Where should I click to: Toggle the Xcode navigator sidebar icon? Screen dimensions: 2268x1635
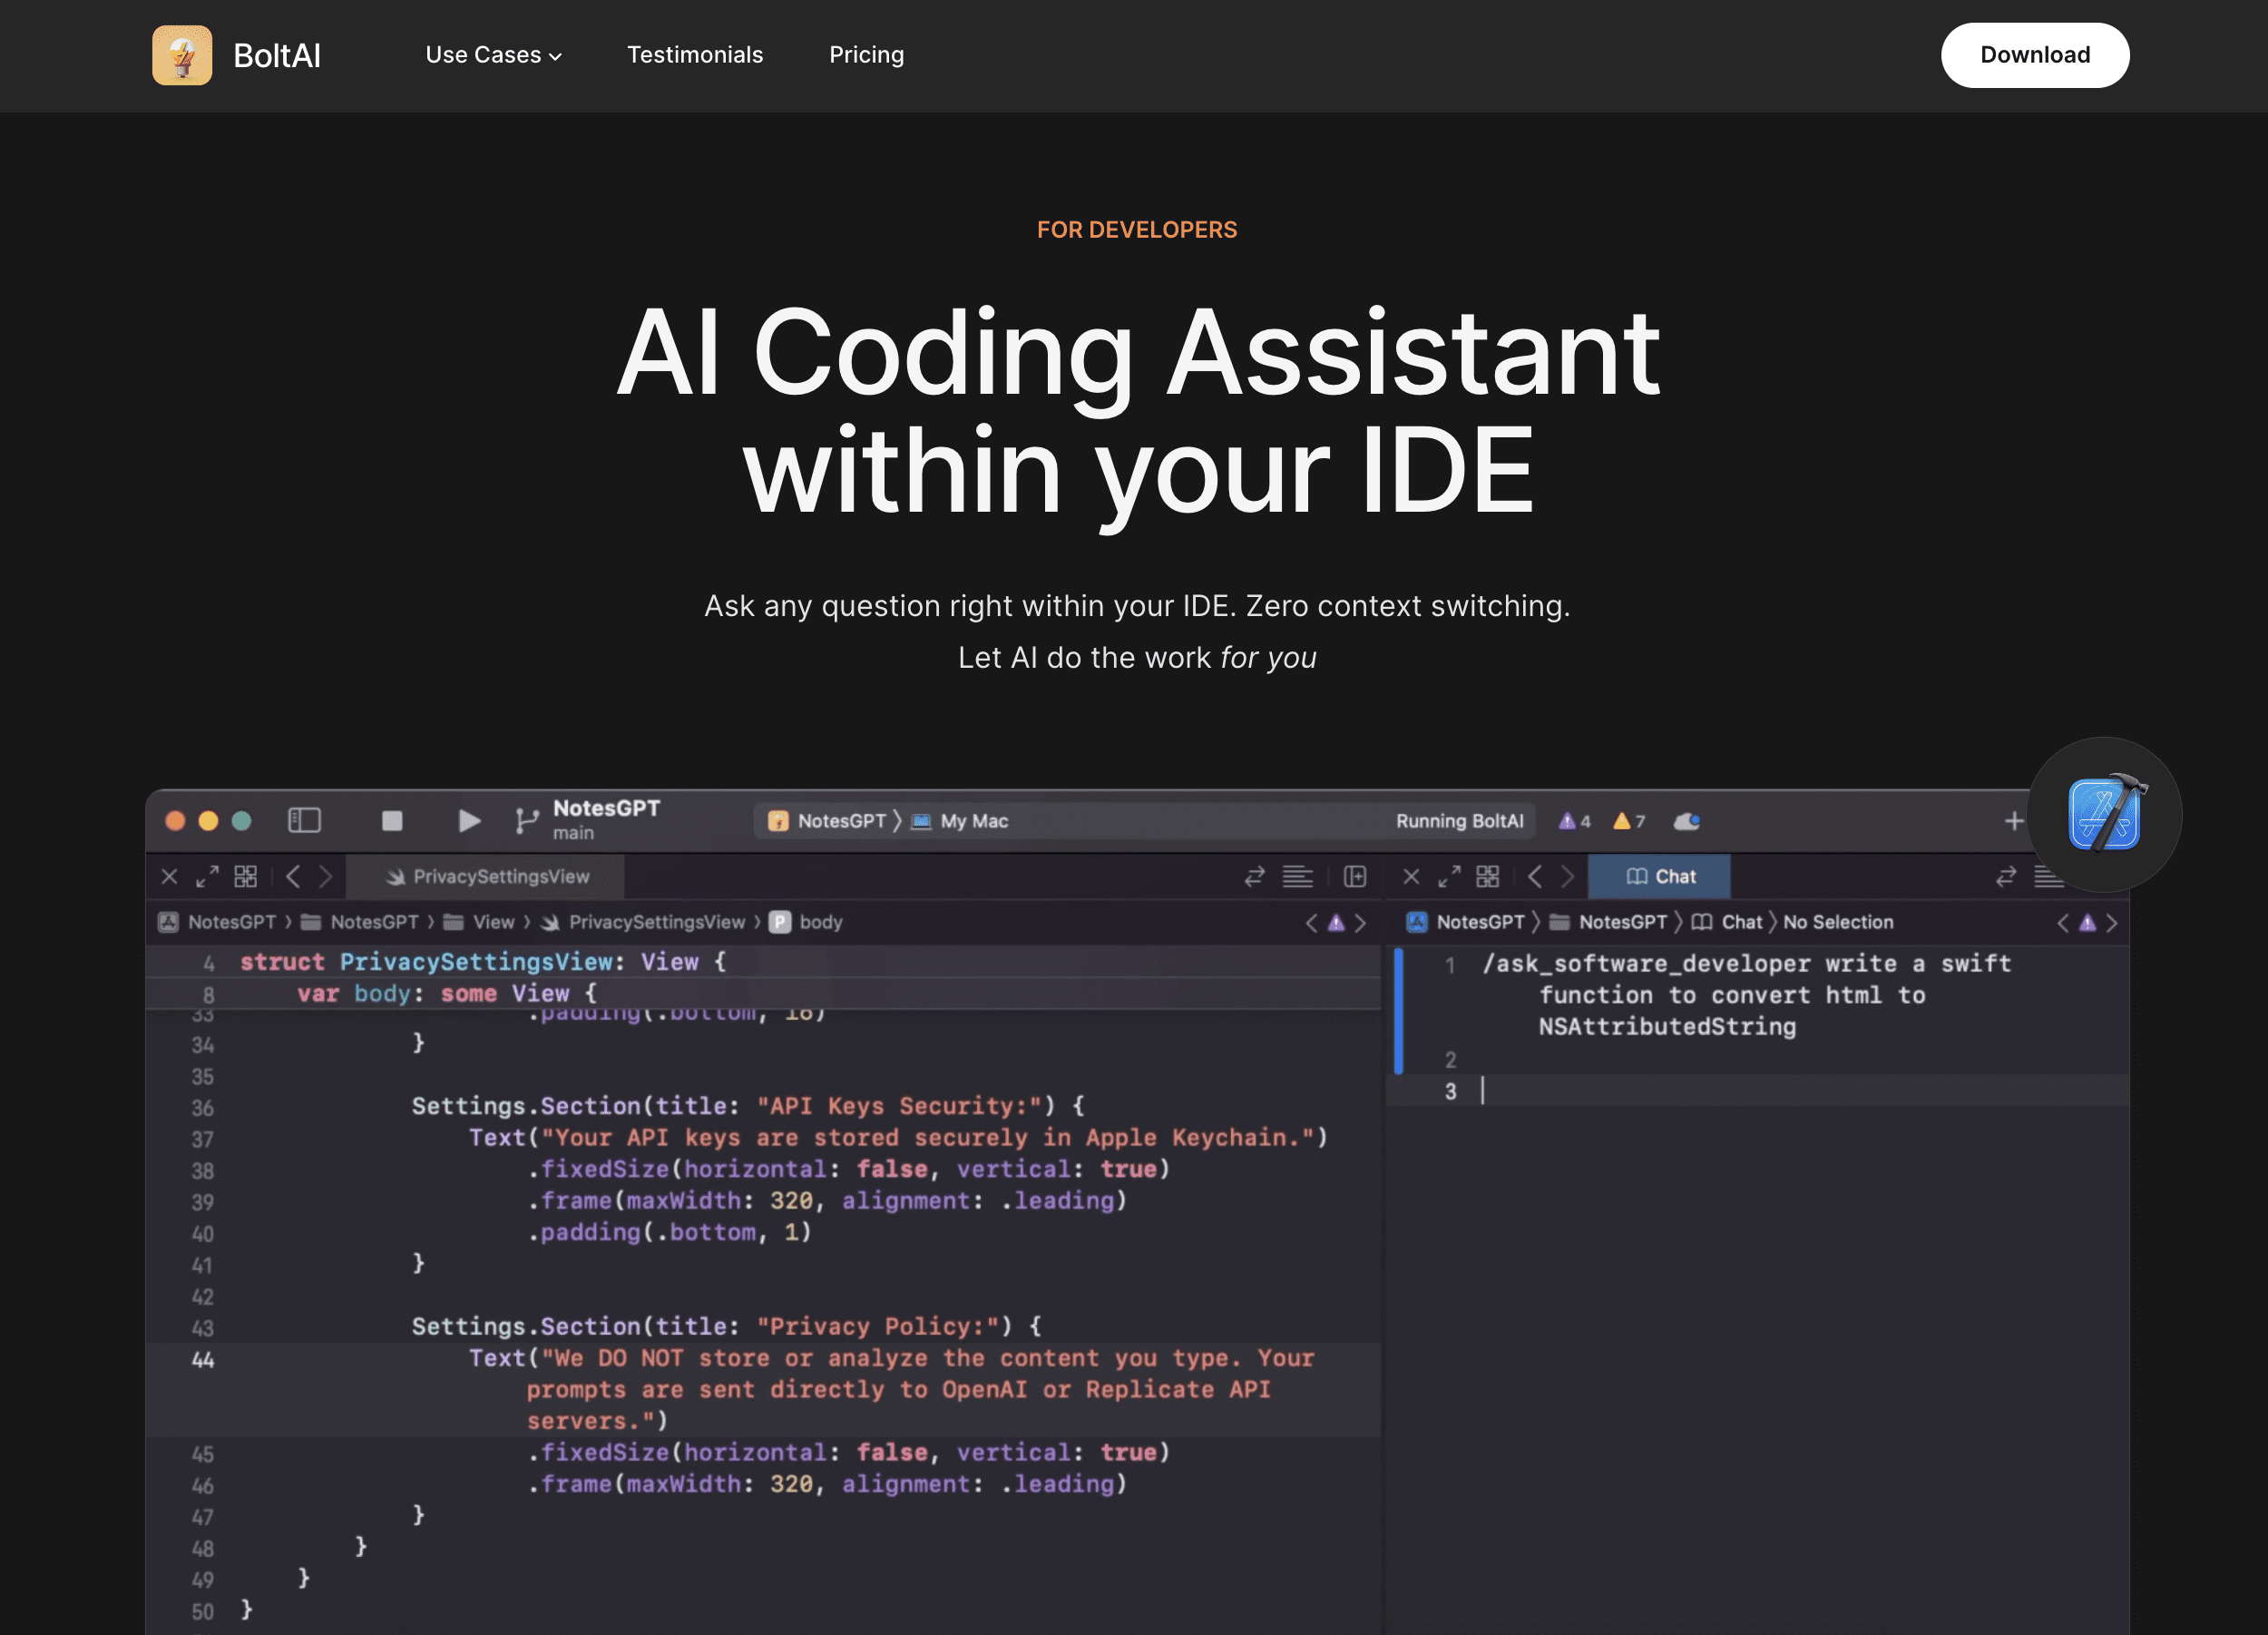[304, 821]
